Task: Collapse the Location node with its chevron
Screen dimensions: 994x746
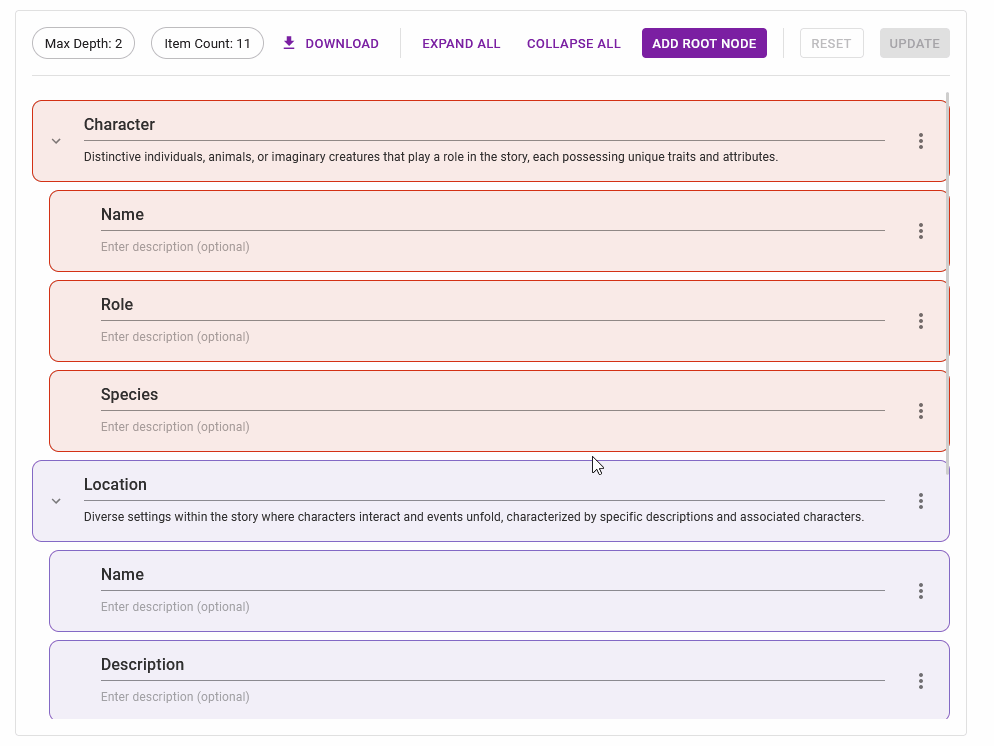Action: [57, 501]
